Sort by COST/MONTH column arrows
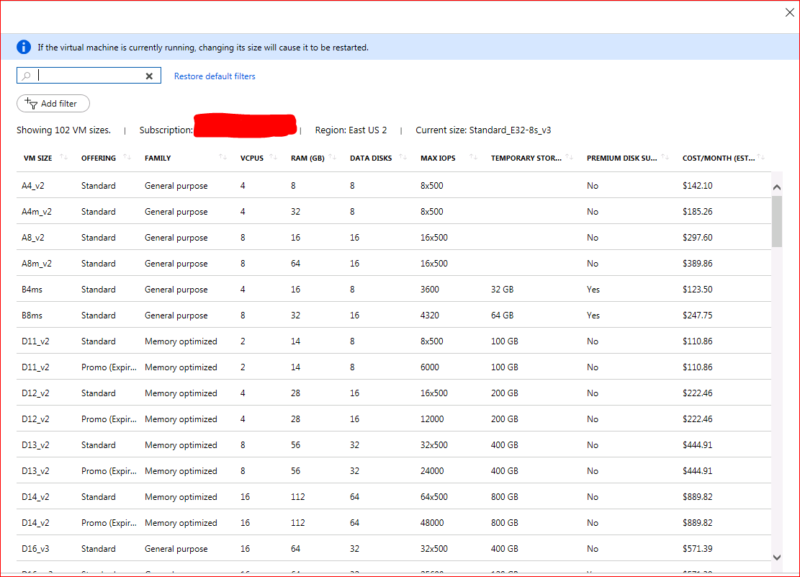Screen dimensions: 800x577 [764, 158]
